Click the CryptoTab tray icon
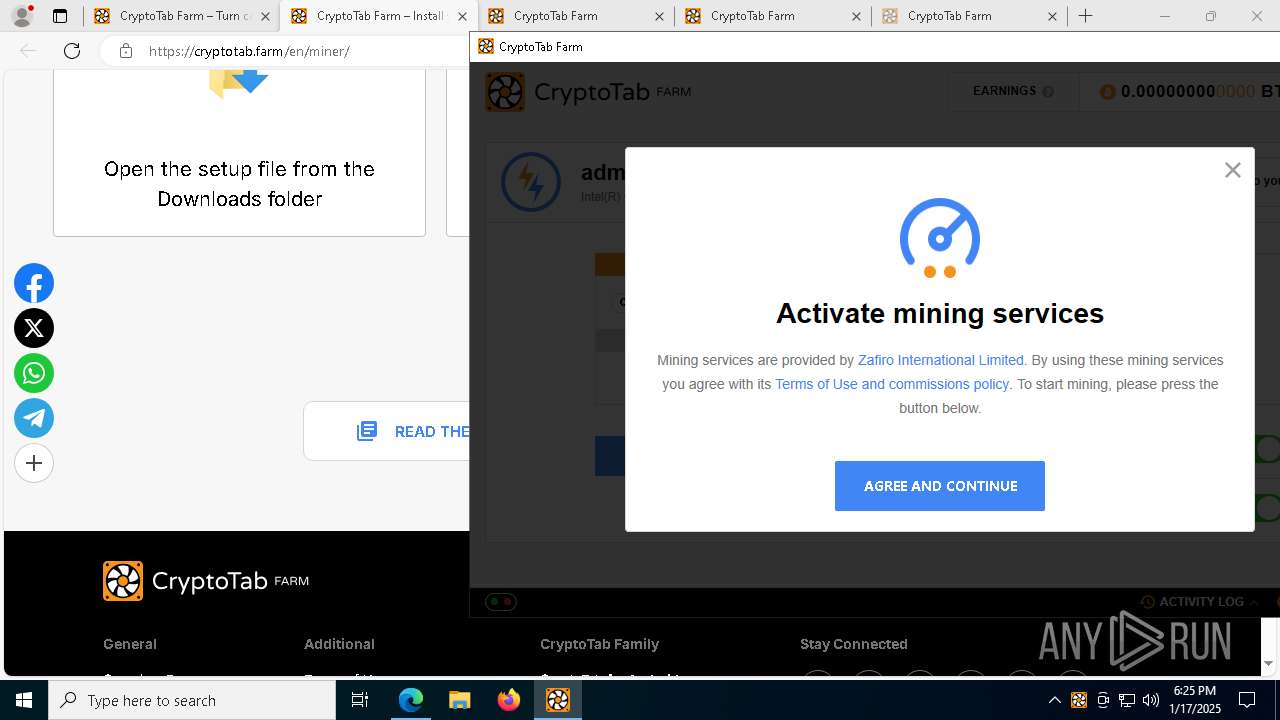Image resolution: width=1280 pixels, height=720 pixels. 1078,700
